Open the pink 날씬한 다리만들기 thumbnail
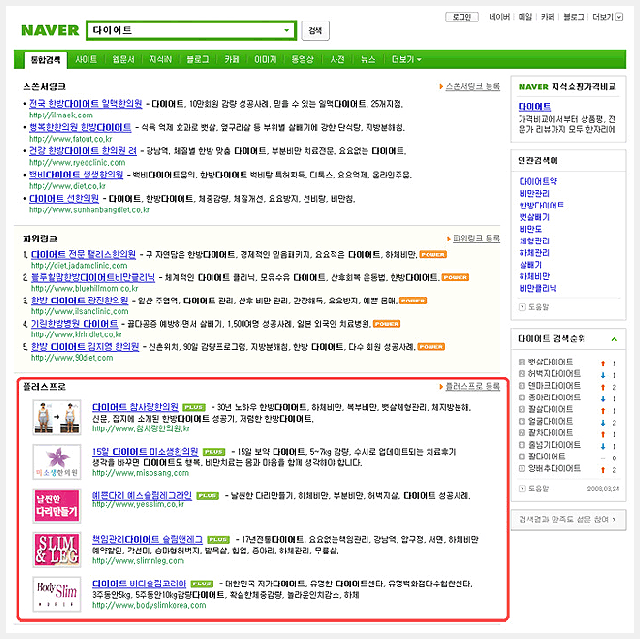640x639 pixels. pos(57,506)
